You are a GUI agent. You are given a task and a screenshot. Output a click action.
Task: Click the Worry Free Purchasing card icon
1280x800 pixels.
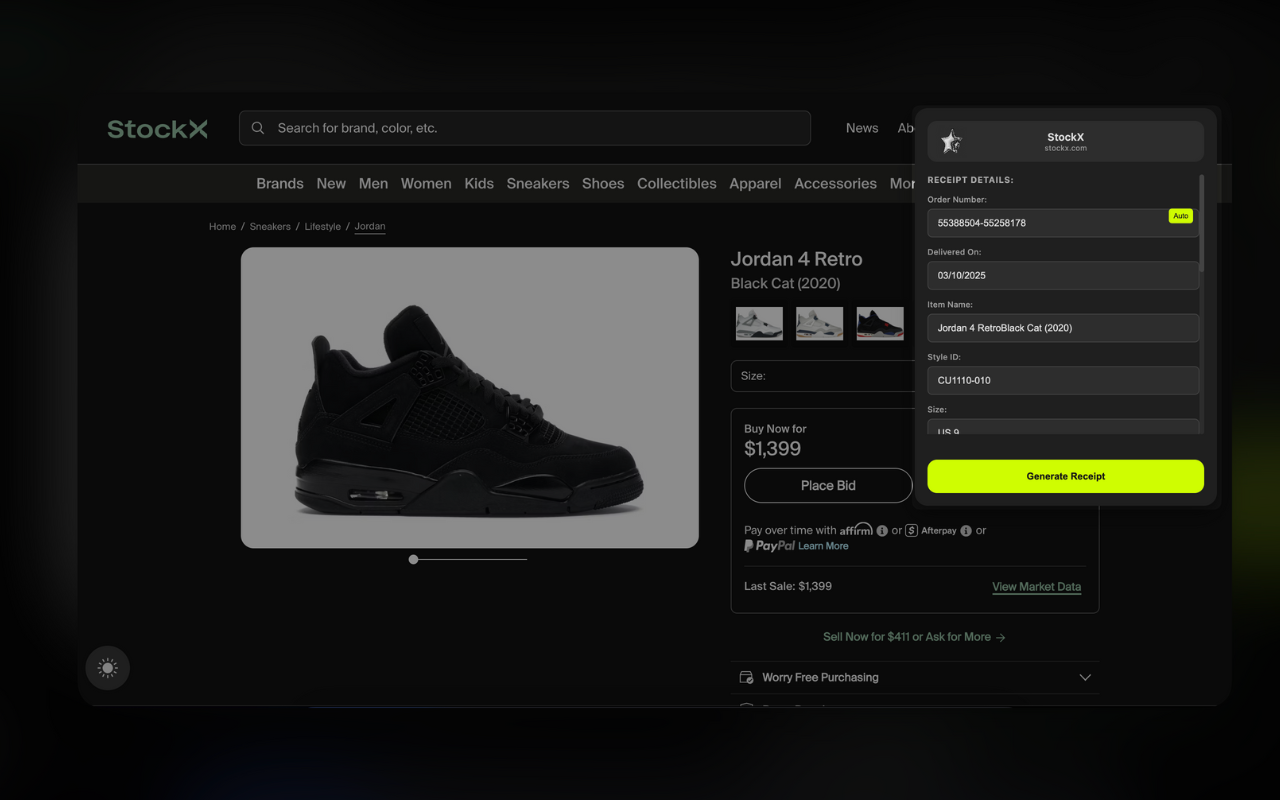746,677
